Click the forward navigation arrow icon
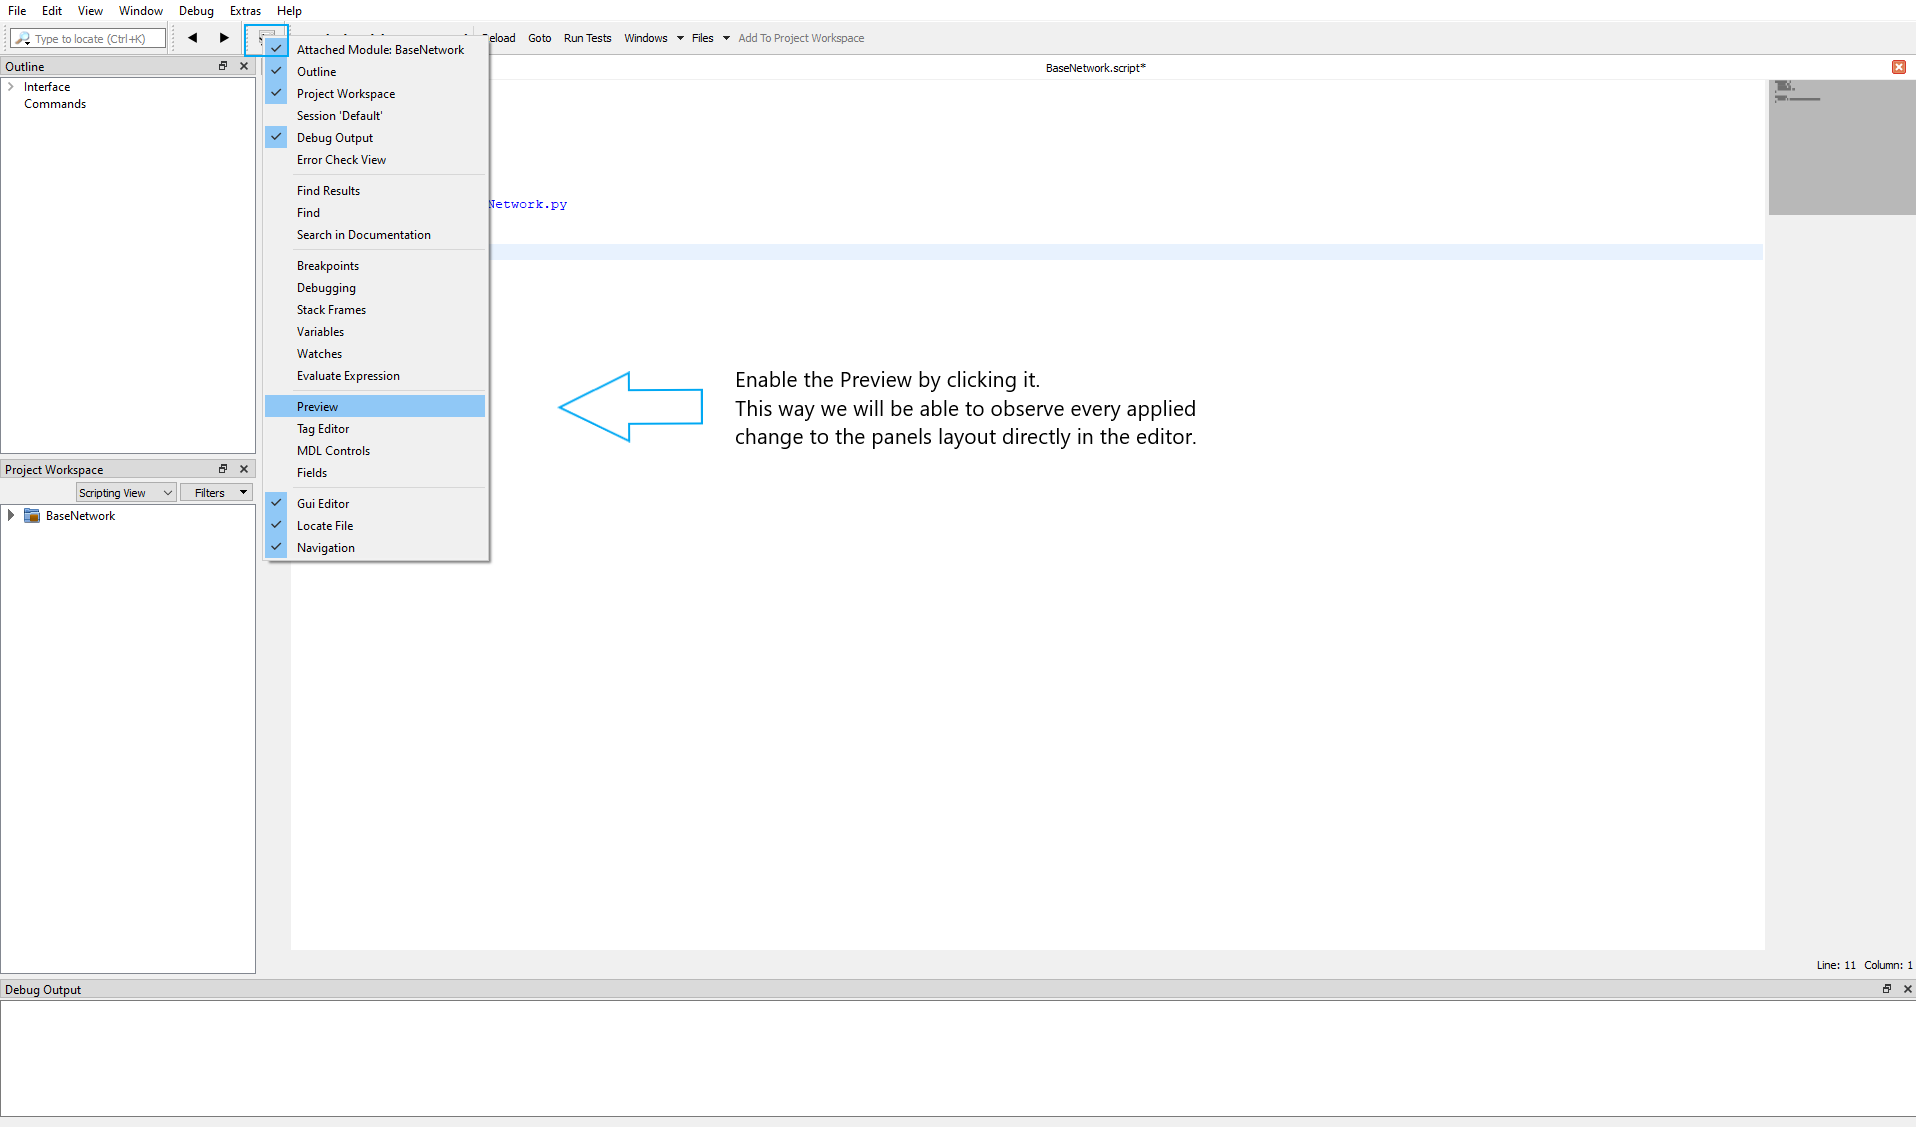The image size is (1916, 1127). click(224, 38)
